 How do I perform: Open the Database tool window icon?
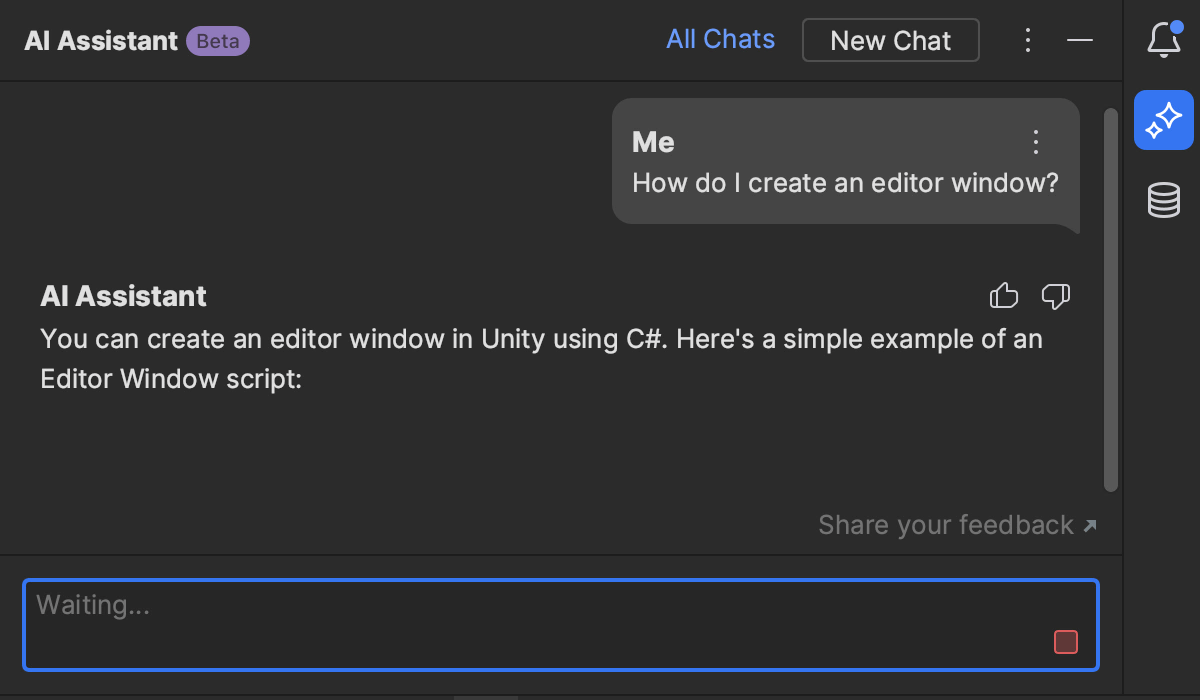[1163, 200]
